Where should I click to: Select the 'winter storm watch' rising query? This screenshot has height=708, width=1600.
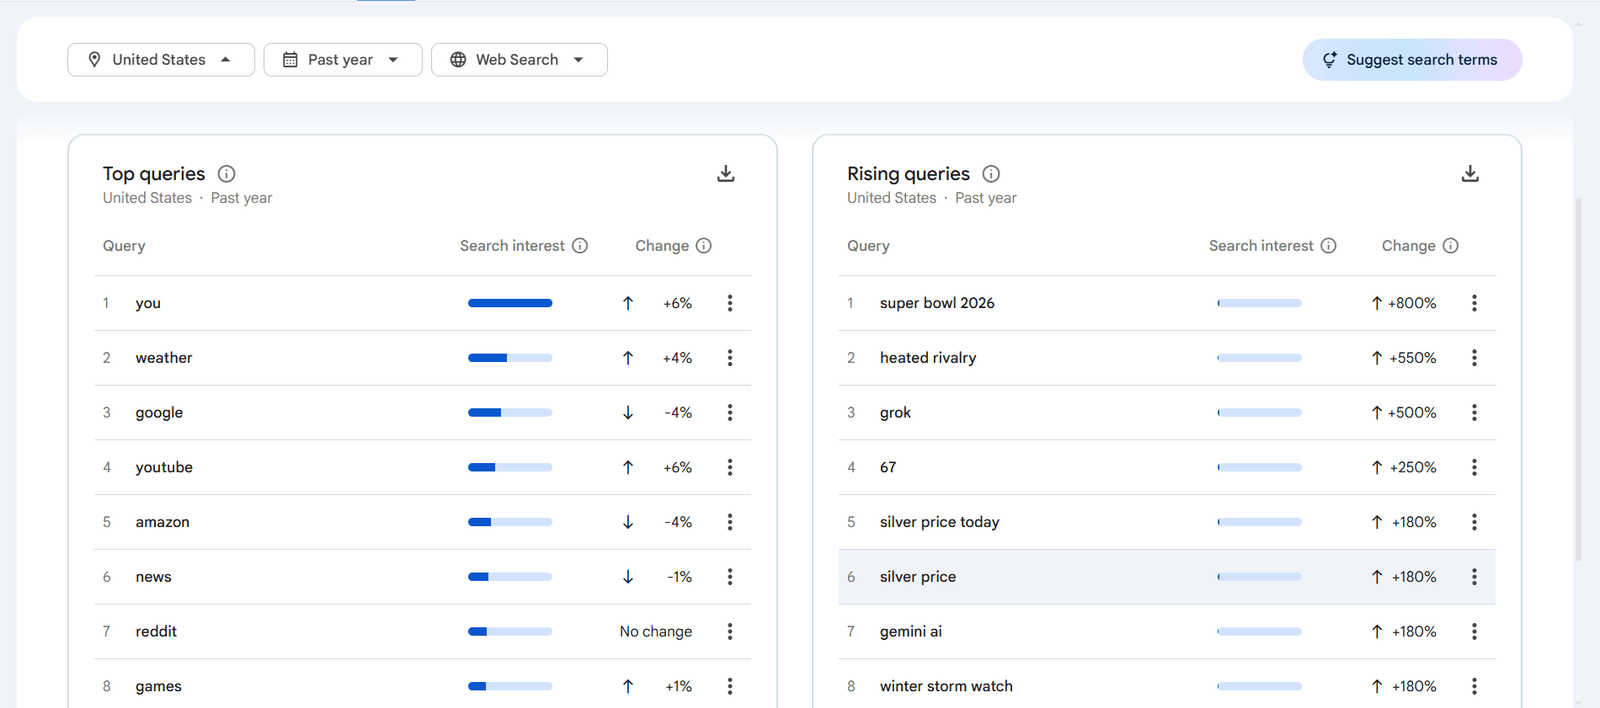(946, 686)
